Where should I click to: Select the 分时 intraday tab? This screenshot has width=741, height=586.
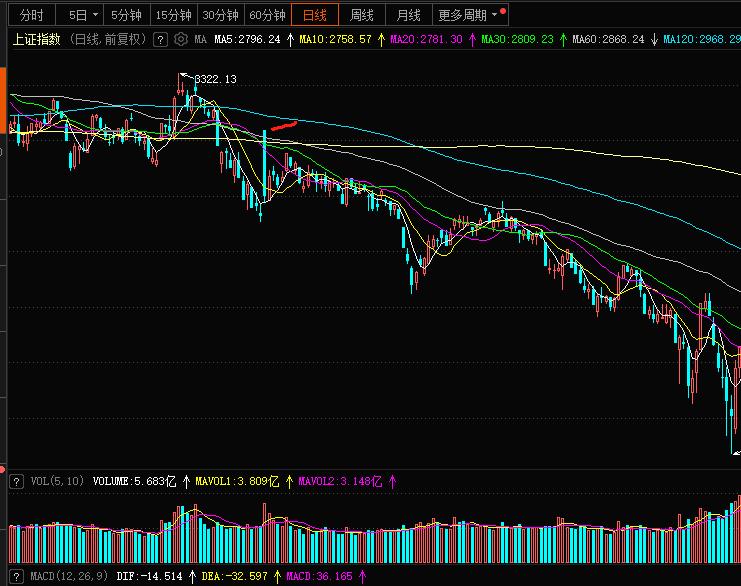point(31,15)
